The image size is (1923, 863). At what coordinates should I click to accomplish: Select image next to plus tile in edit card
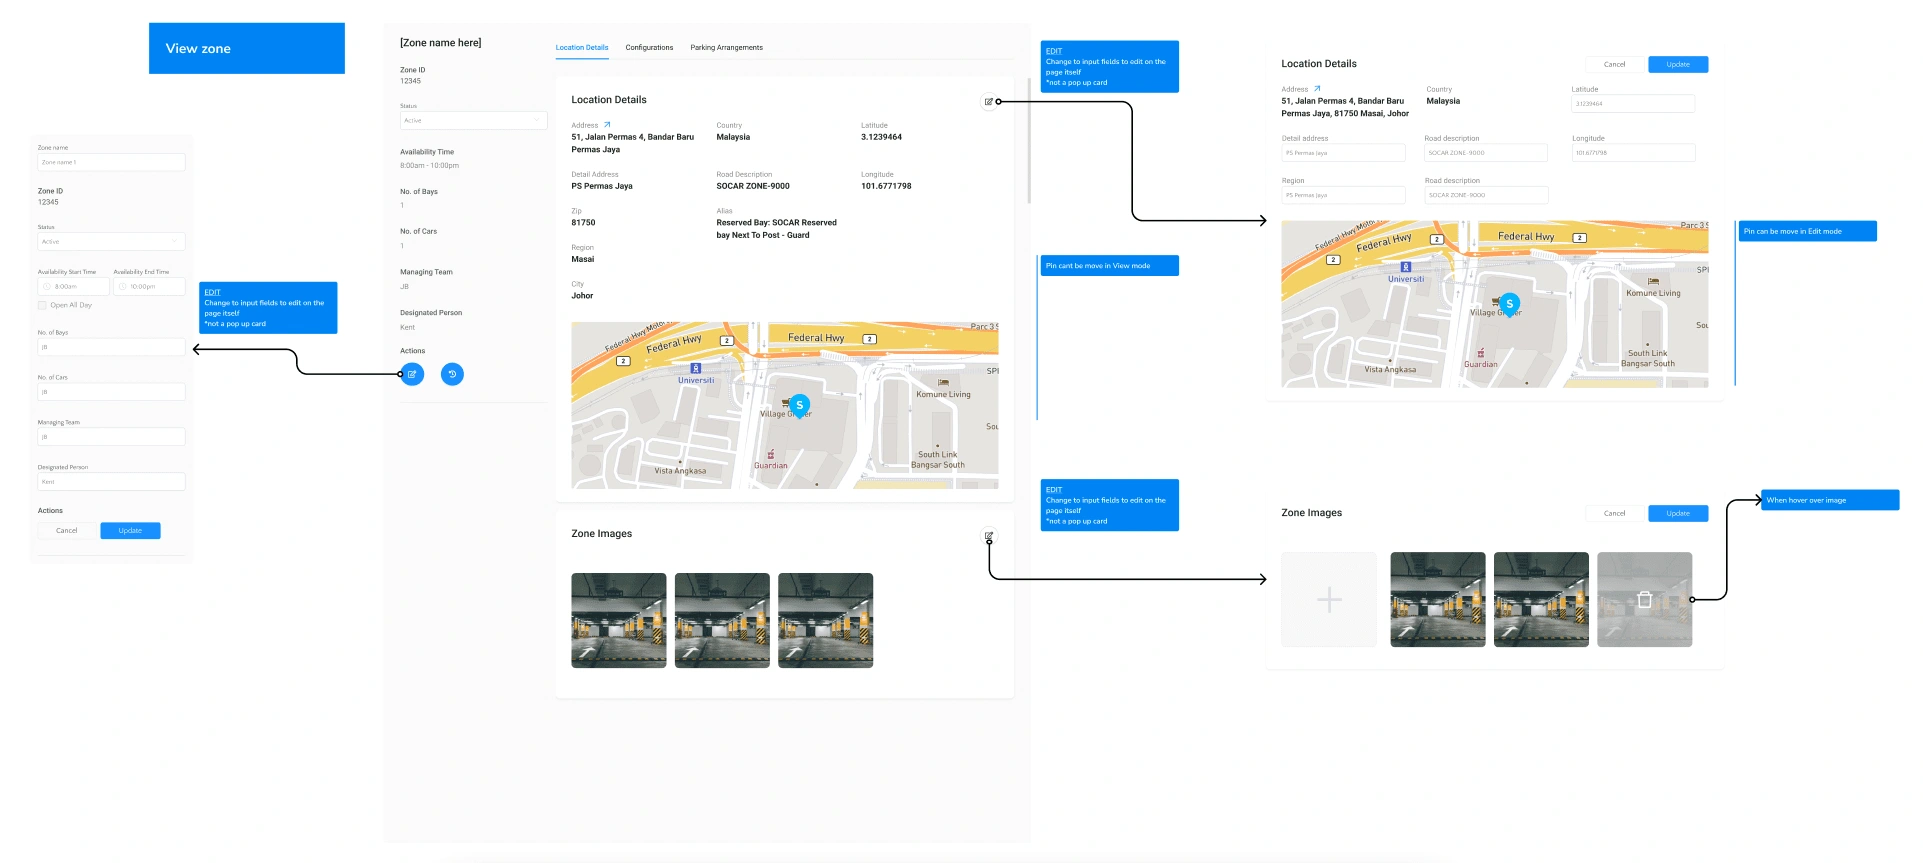coord(1438,599)
